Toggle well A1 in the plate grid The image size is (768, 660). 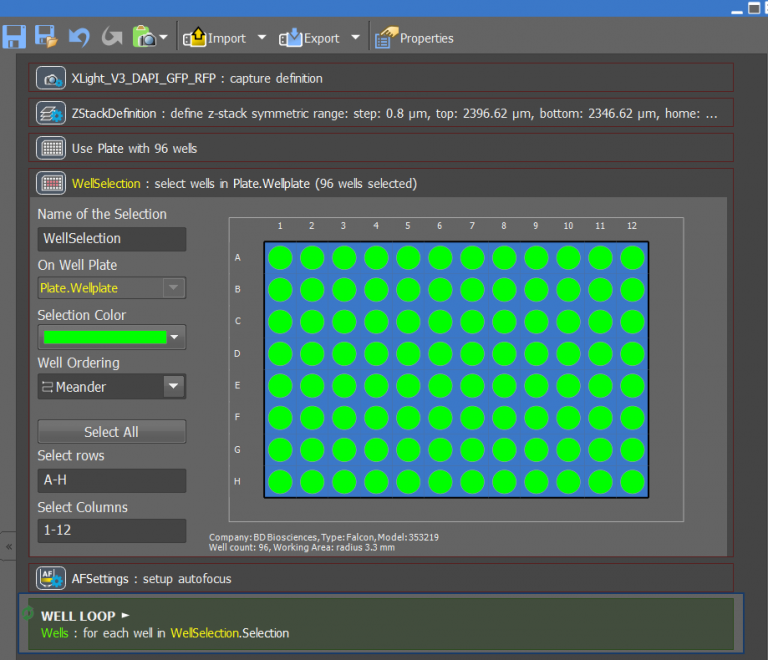tap(280, 257)
